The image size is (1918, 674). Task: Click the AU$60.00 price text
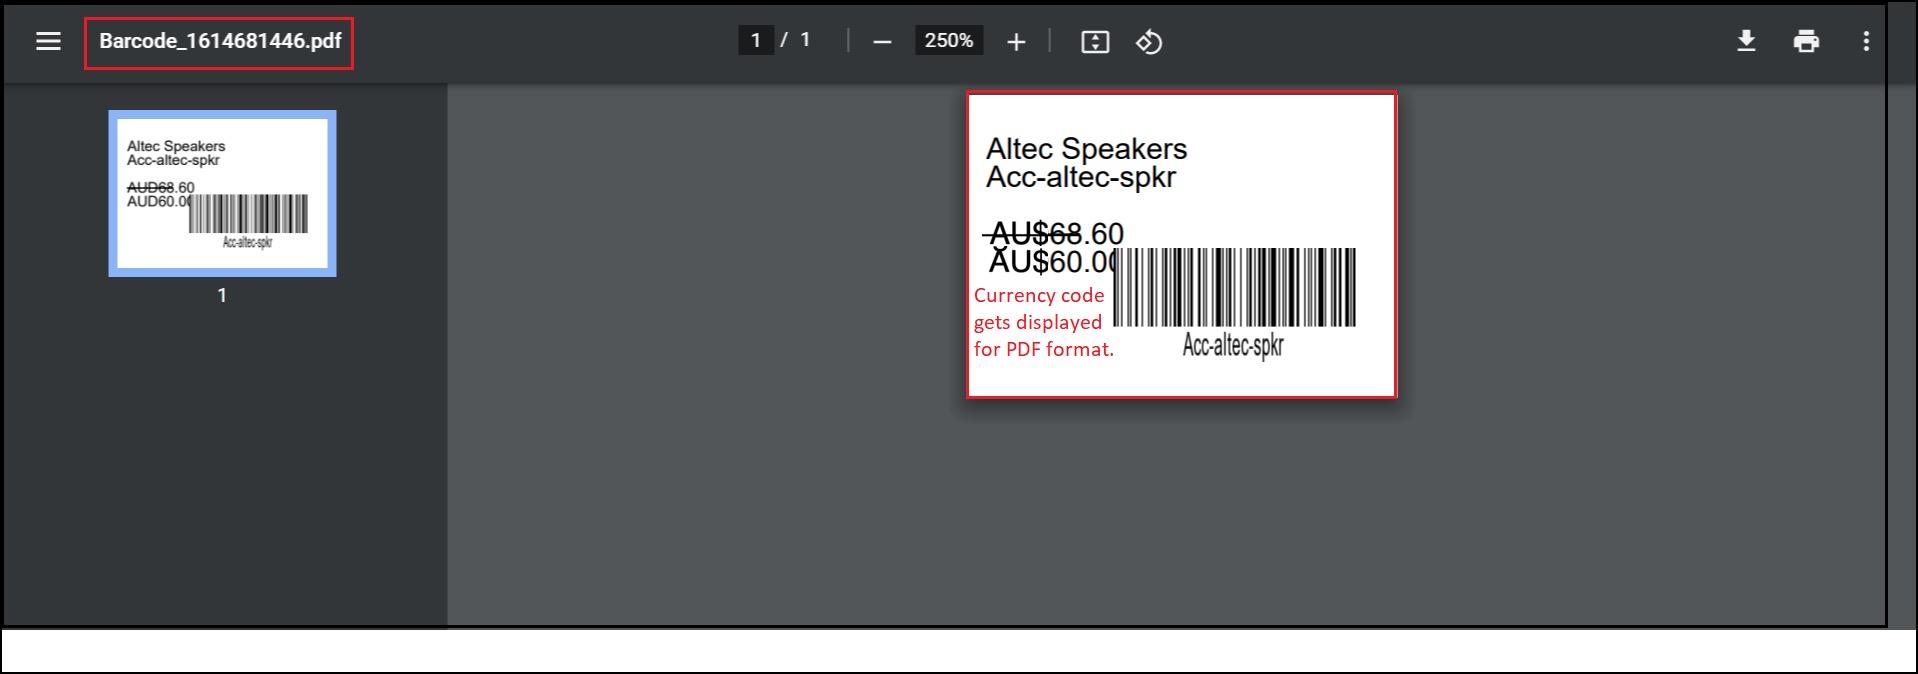coord(1052,262)
